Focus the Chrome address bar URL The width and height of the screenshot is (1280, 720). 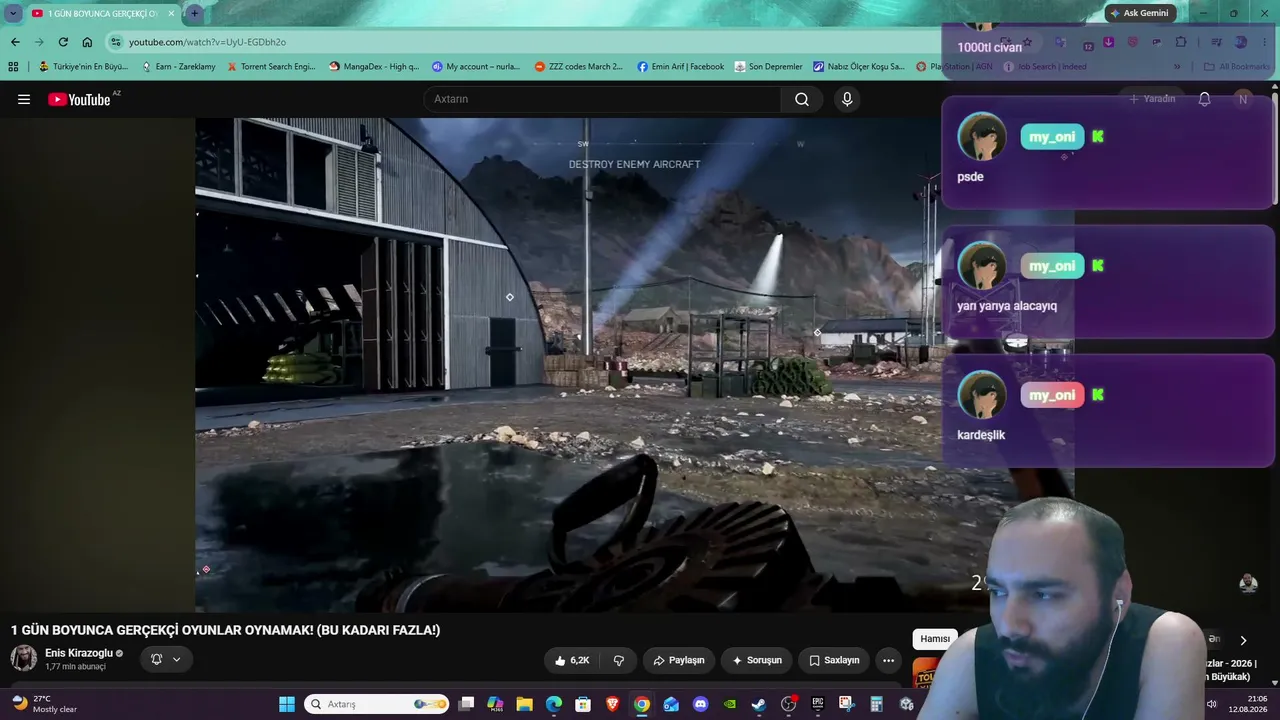click(x=207, y=42)
